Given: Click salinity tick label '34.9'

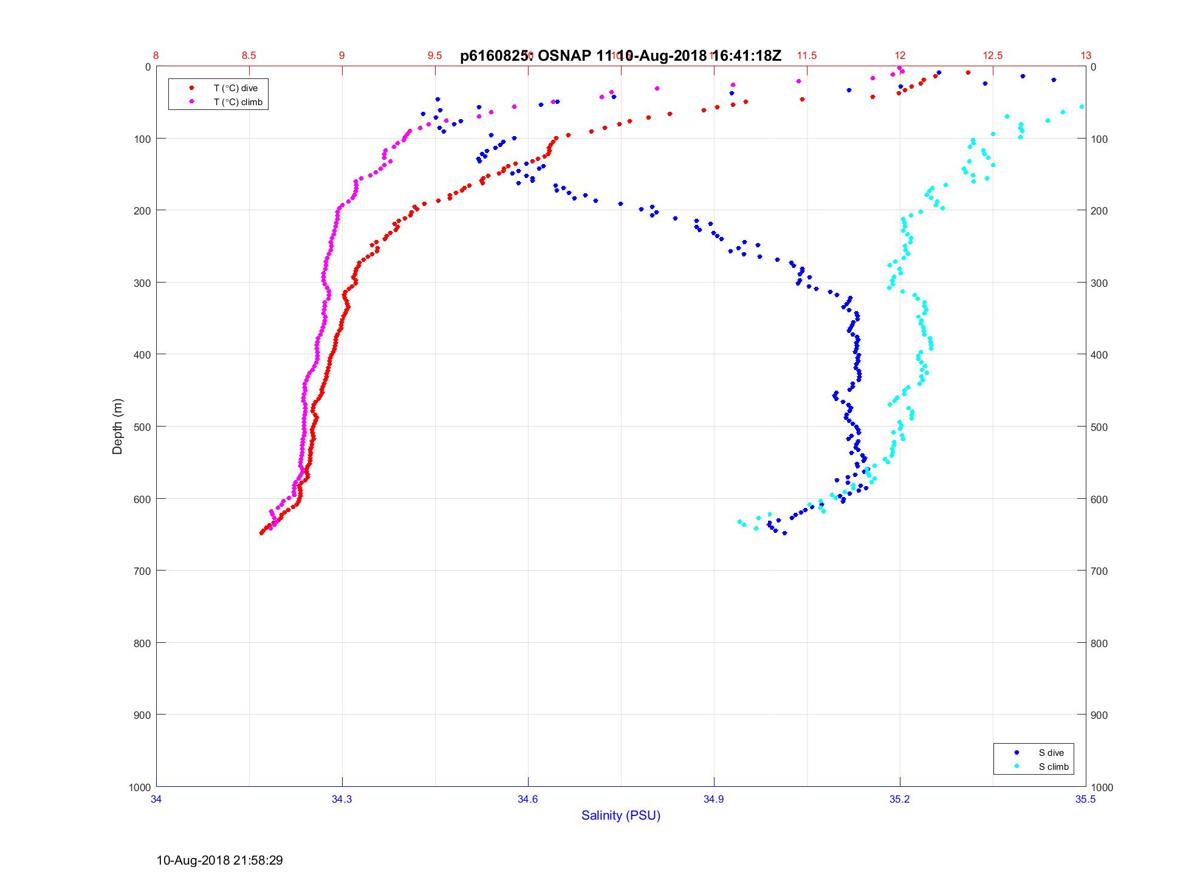Looking at the screenshot, I should click(714, 799).
